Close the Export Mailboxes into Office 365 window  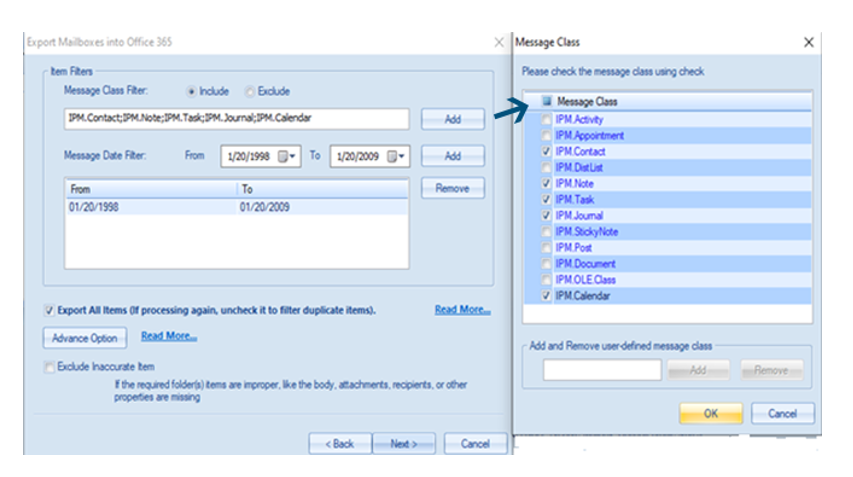pyautogui.click(x=499, y=42)
